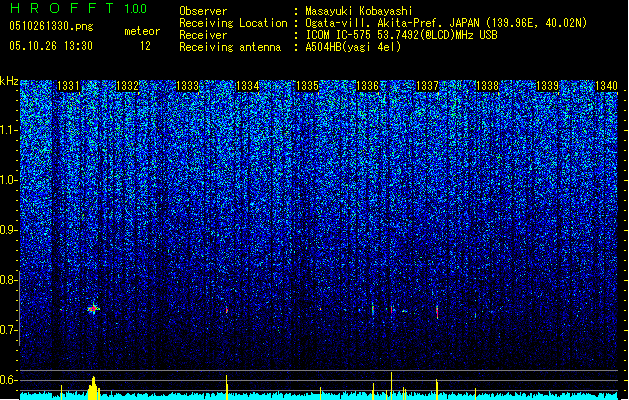Click the Receiver label
The height and width of the screenshot is (400, 629).
click(203, 35)
